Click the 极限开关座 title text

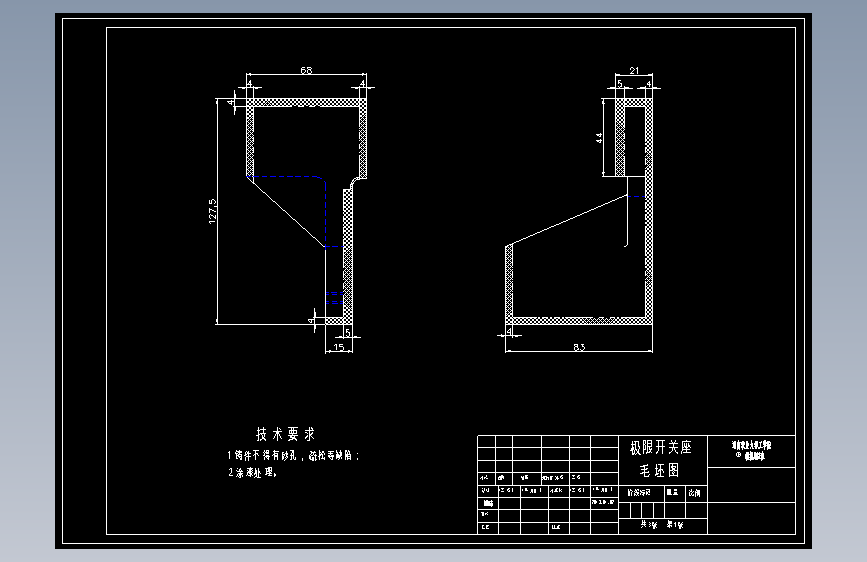(x=661, y=447)
